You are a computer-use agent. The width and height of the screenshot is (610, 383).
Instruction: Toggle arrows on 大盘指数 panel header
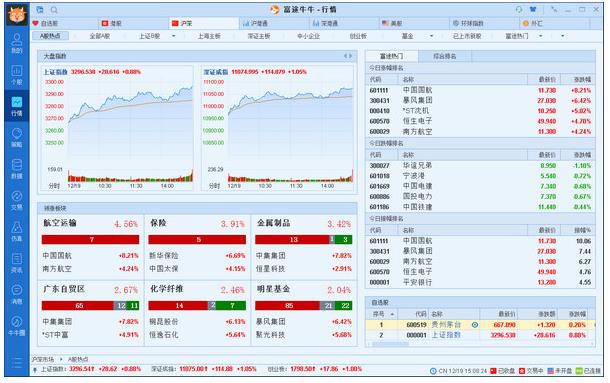click(348, 56)
